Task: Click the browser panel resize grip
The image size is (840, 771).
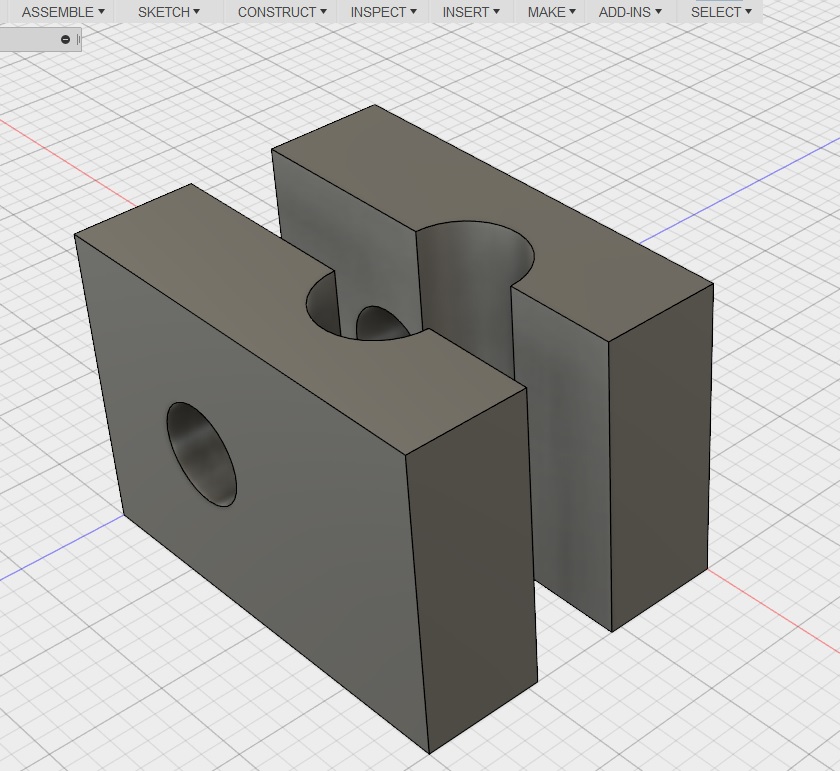Action: point(79,39)
